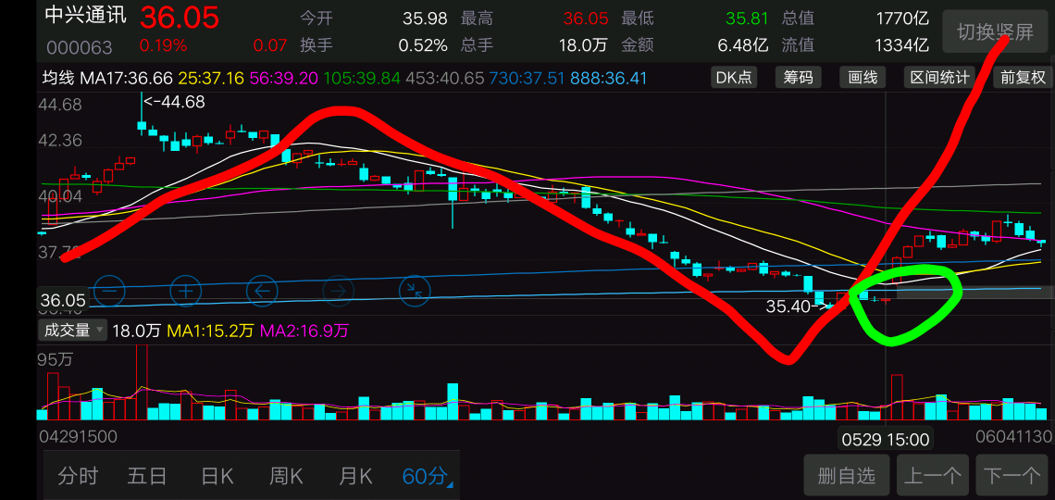Image resolution: width=1055 pixels, height=500 pixels.
Task: Click the 0529 15:00 crosshair time label
Action: click(x=885, y=439)
